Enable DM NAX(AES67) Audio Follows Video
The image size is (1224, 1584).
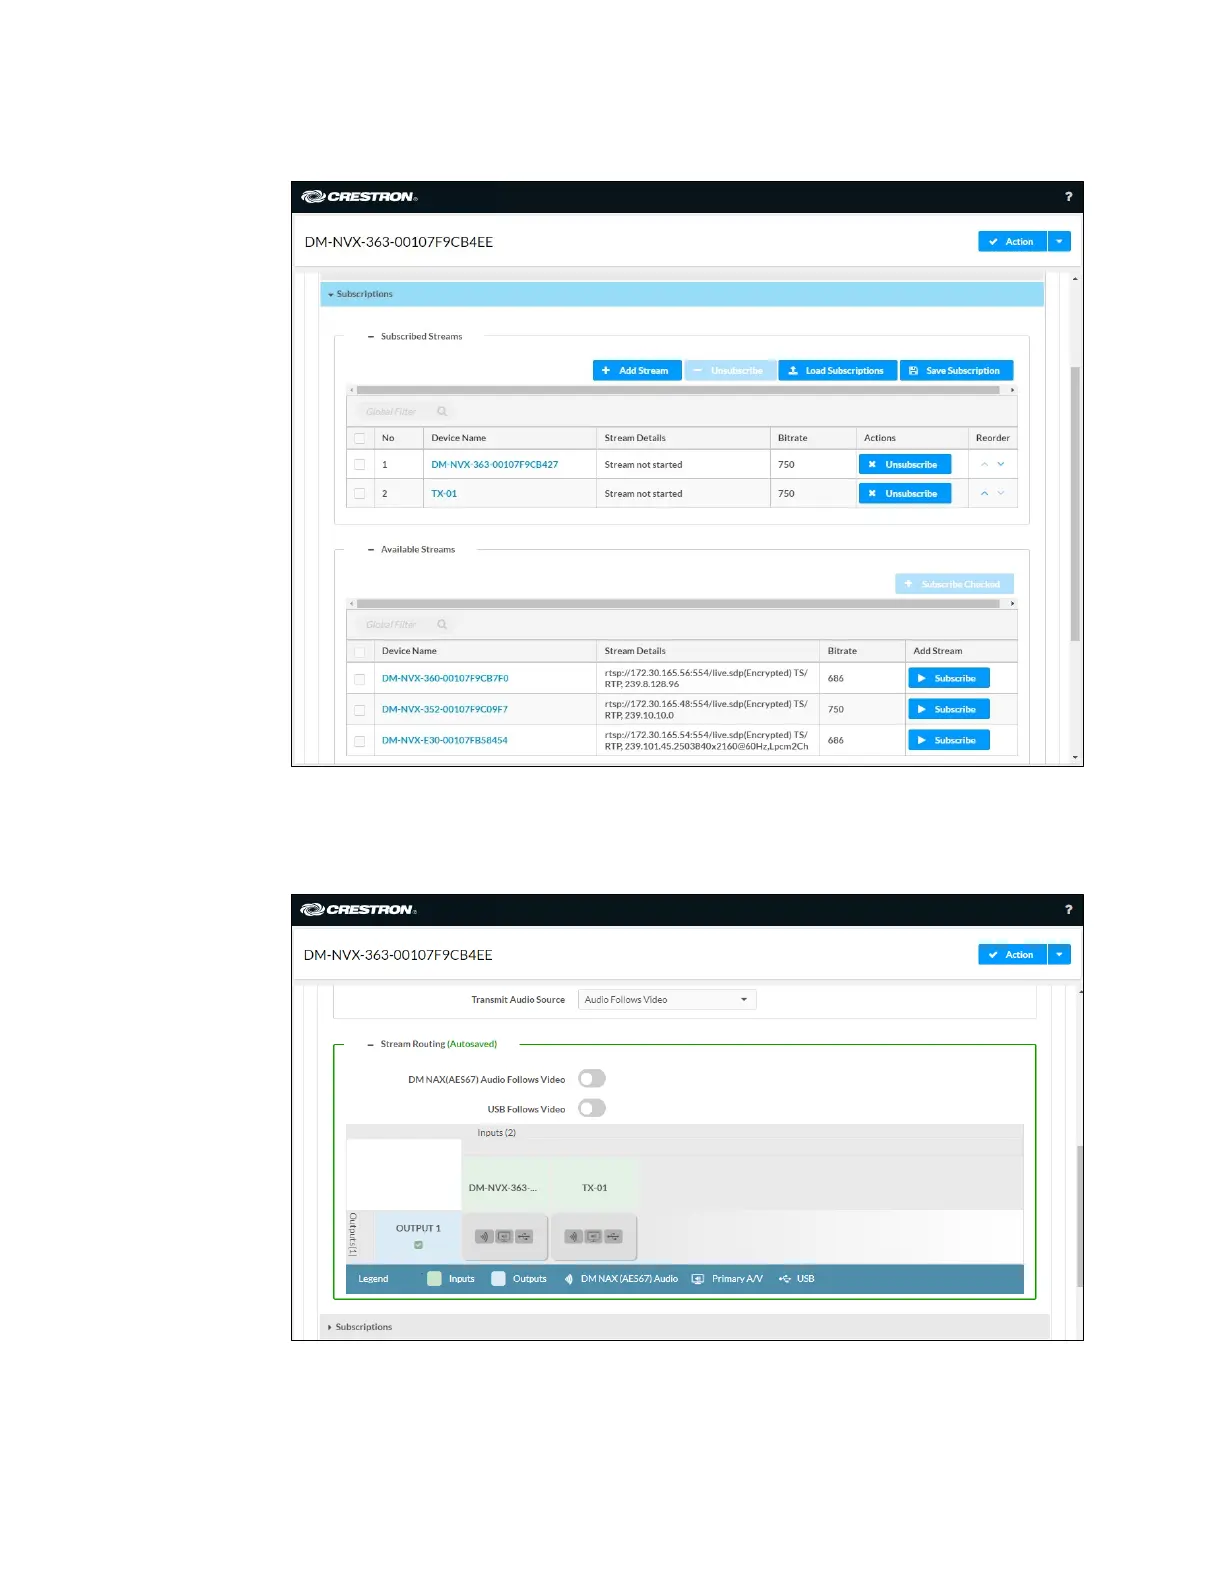click(x=592, y=1079)
